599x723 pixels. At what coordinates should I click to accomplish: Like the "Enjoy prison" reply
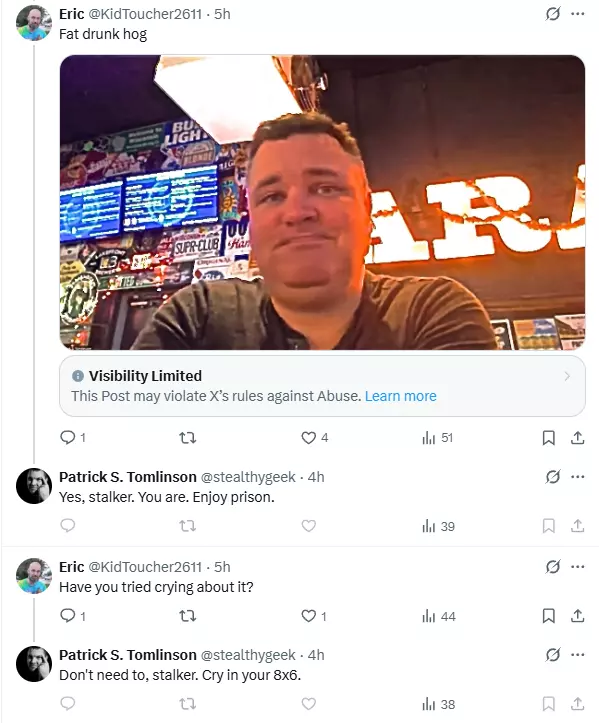[308, 526]
